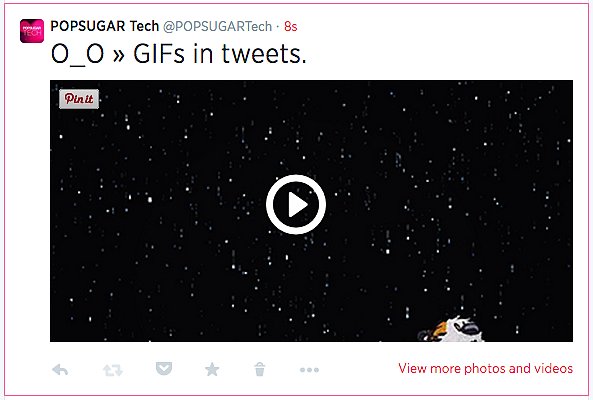Image resolution: width=593 pixels, height=400 pixels.
Task: Open View more photos and videos link
Action: 486,368
